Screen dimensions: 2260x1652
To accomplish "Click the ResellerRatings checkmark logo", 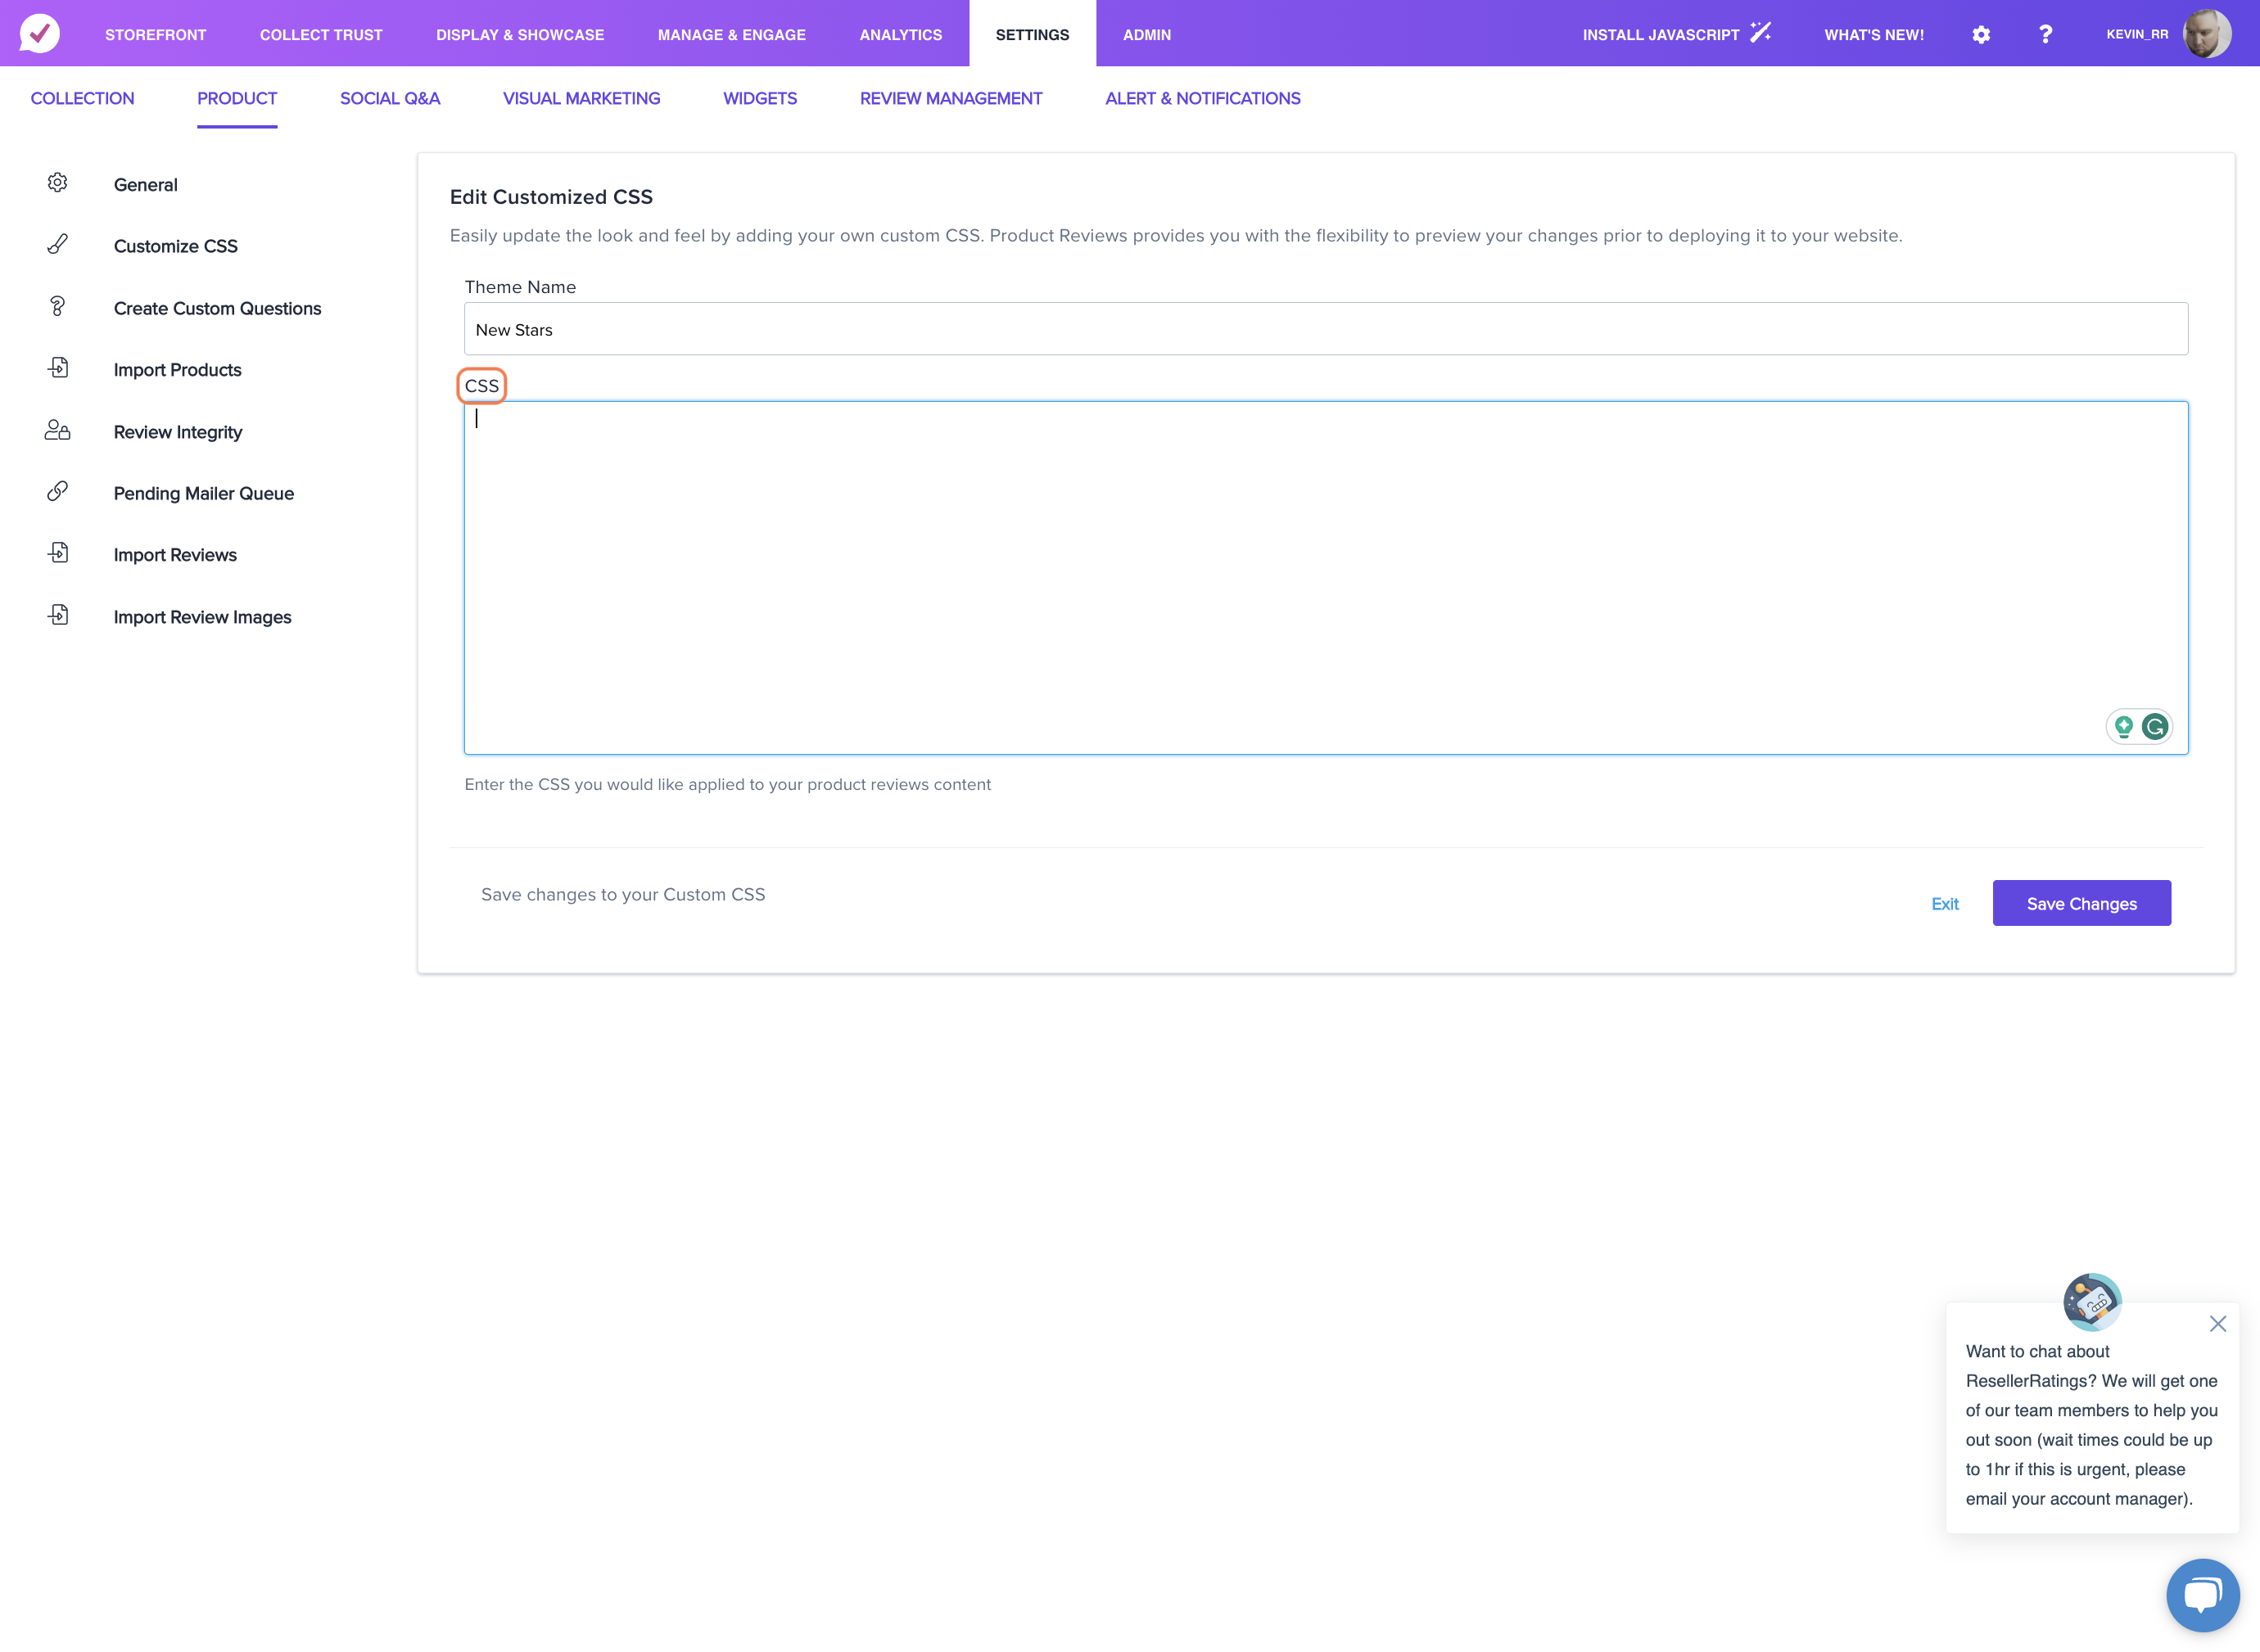I will click(x=40, y=33).
